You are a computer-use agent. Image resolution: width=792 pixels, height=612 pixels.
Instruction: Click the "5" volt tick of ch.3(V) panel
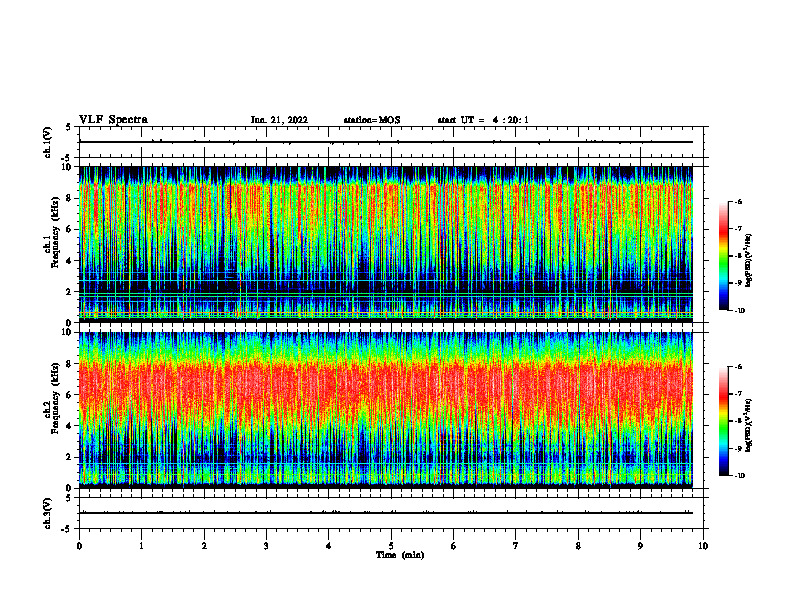(69, 498)
